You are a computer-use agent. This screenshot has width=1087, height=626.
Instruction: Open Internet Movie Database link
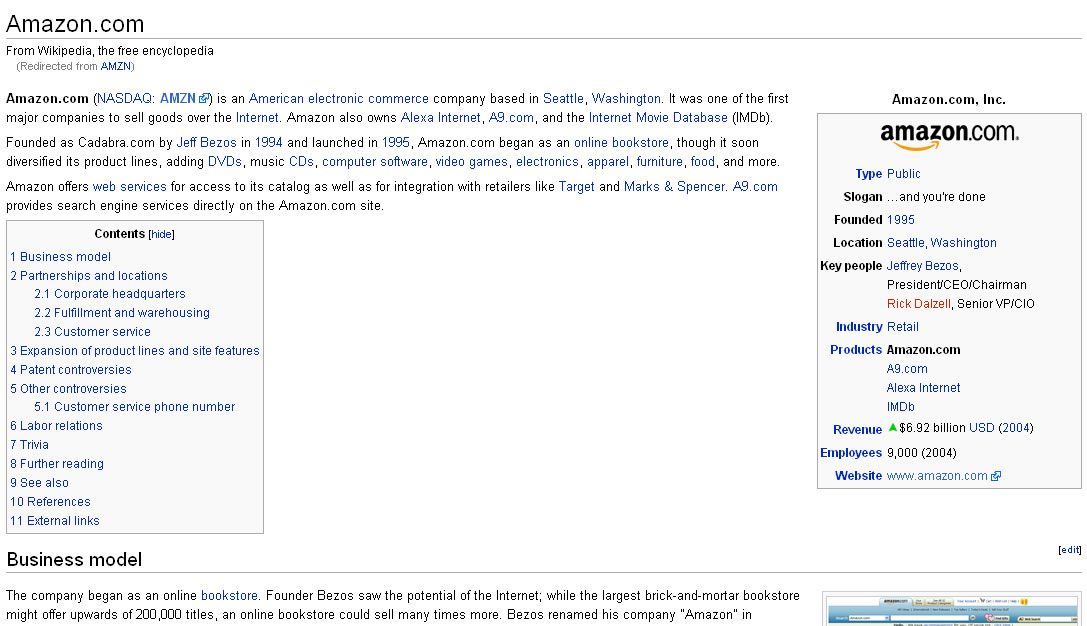click(x=658, y=118)
